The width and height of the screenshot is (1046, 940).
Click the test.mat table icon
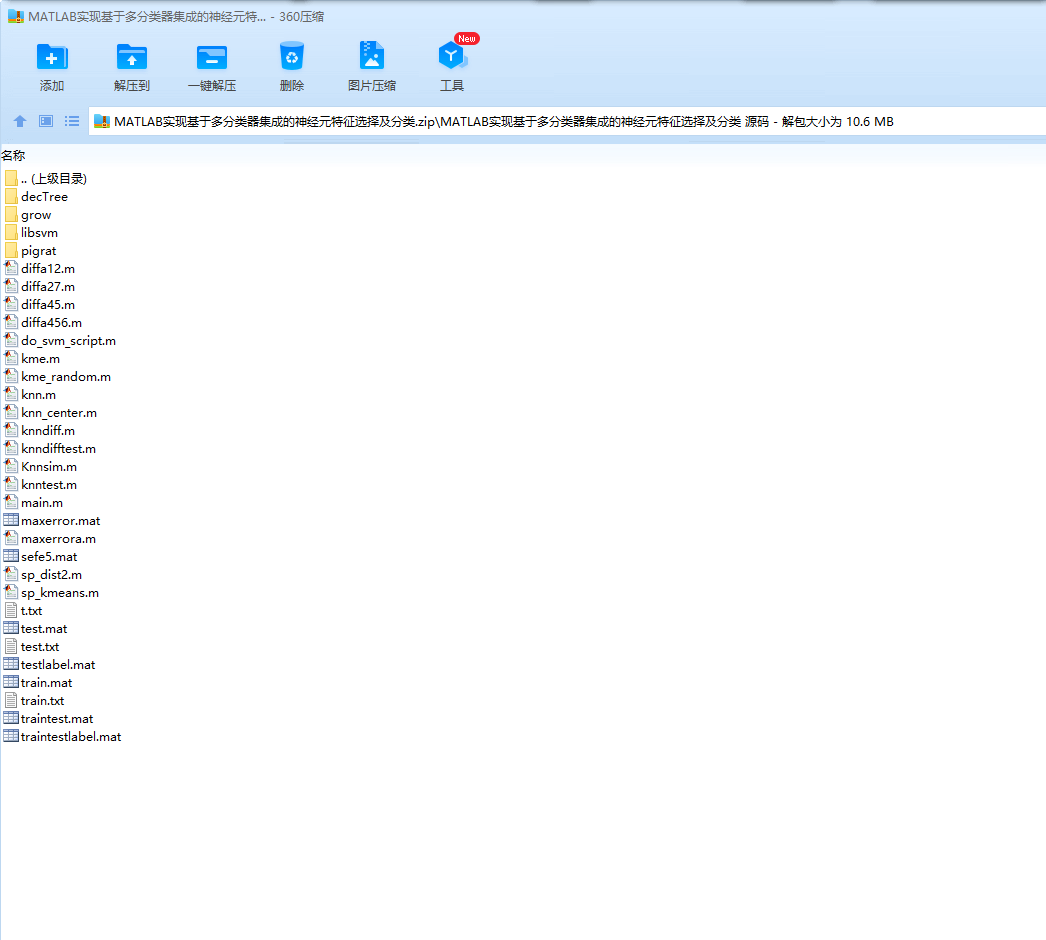11,628
